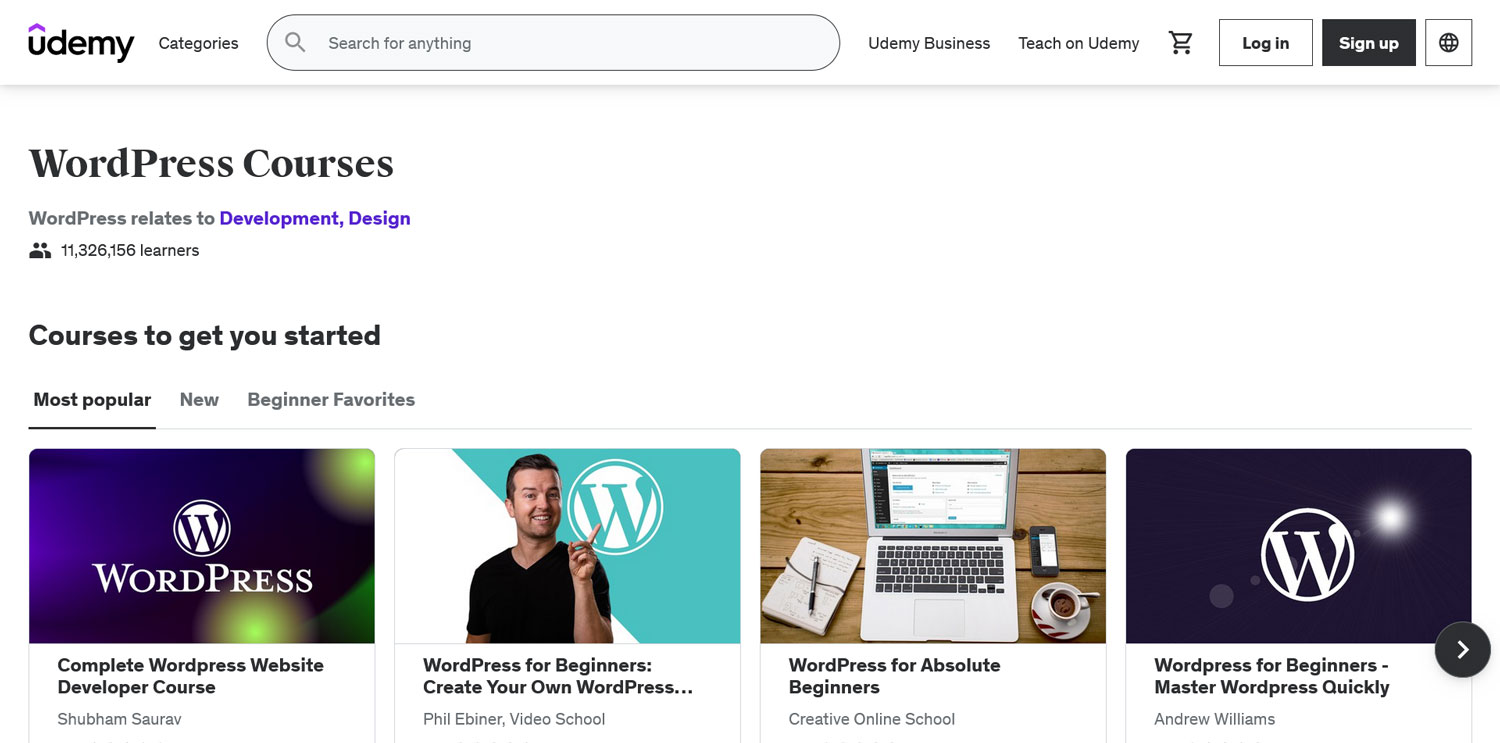Click the Log in button
This screenshot has width=1500, height=743.
pos(1265,43)
